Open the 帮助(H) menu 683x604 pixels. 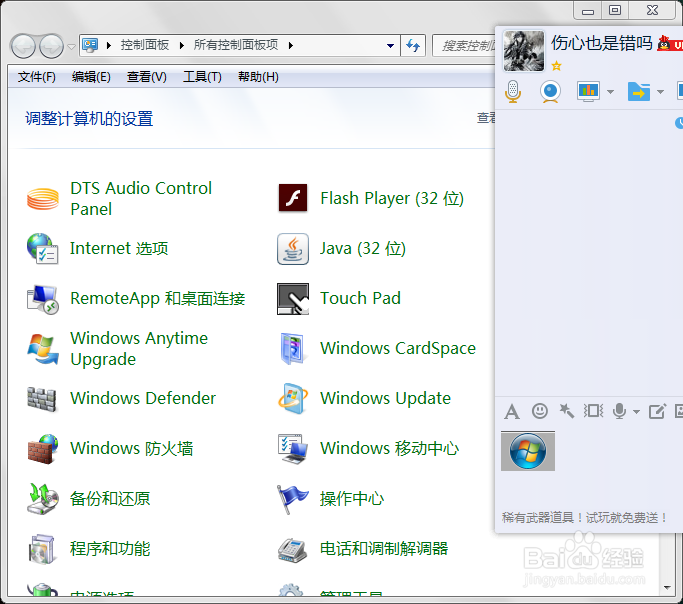(x=258, y=77)
